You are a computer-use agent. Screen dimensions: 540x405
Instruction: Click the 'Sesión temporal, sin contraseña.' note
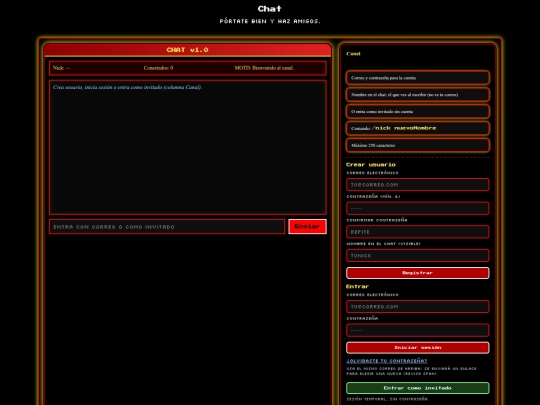coord(387,399)
